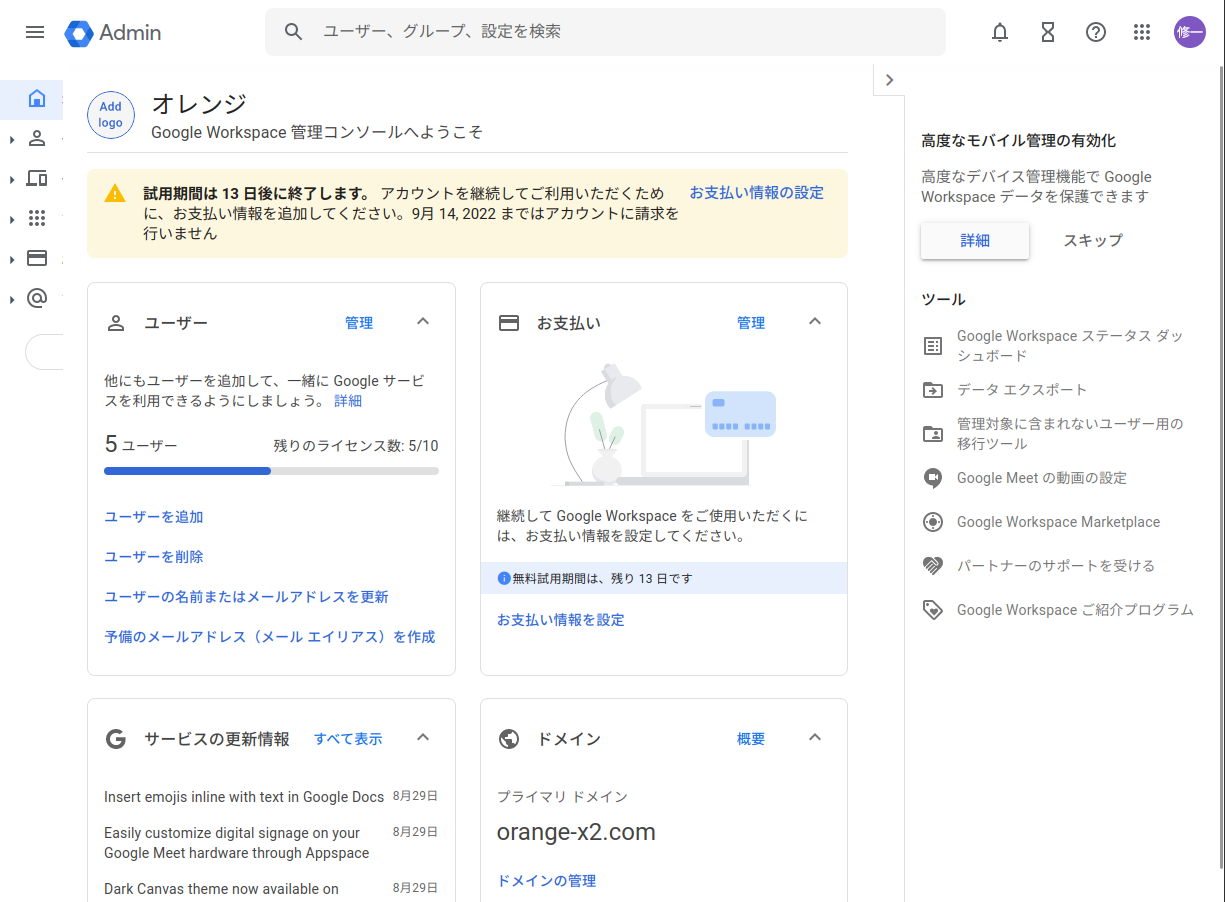Click the license usage progress bar
The width and height of the screenshot is (1225, 902).
[271, 471]
